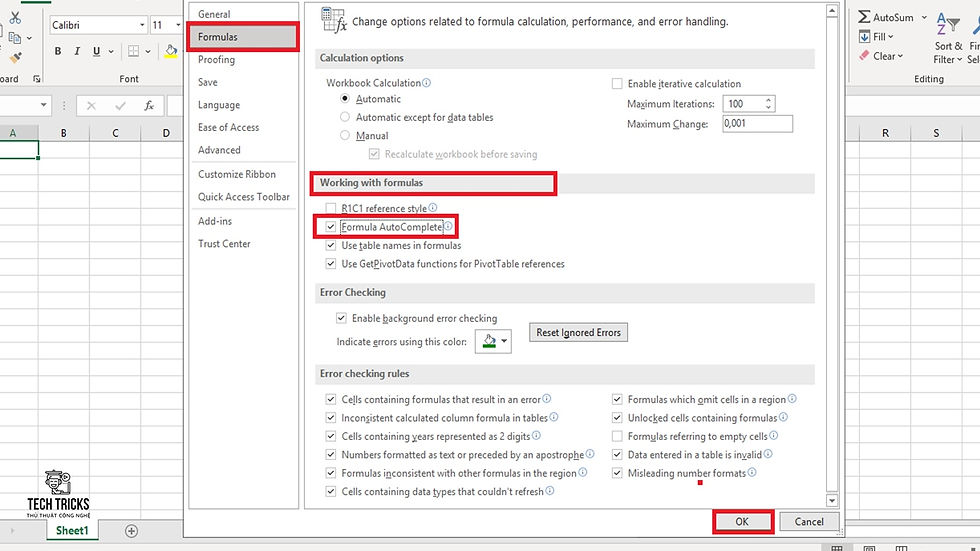This screenshot has height=551, width=980.
Task: Toggle Enable background error checking
Action: pos(341,318)
